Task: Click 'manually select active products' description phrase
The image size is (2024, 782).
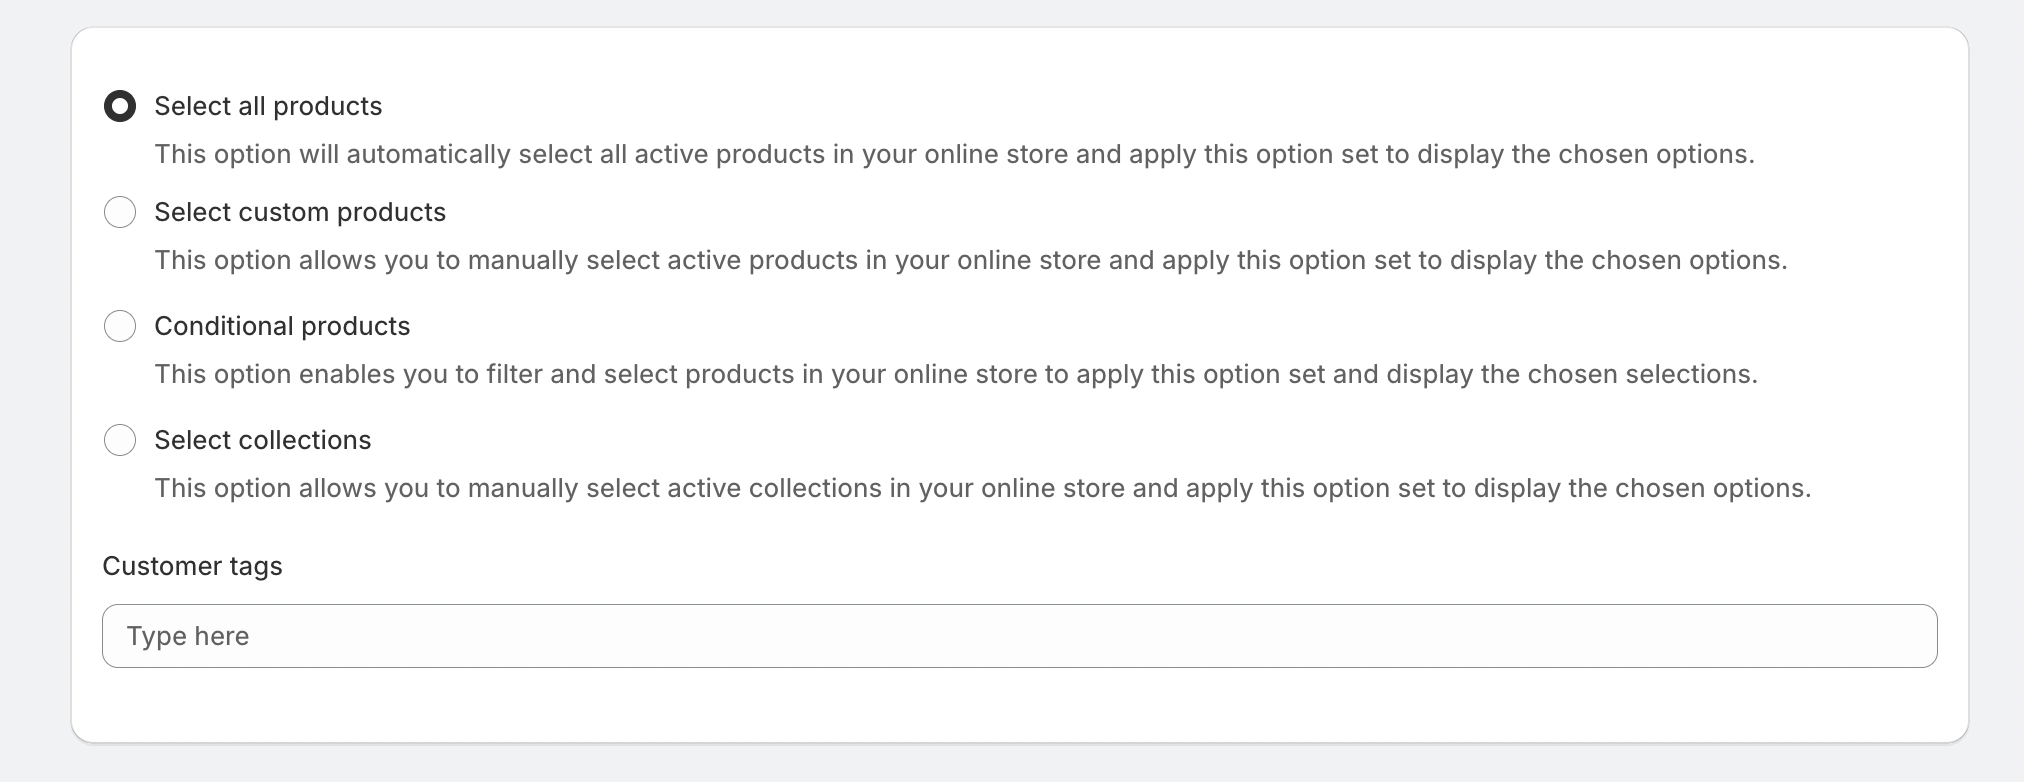Action: click(662, 260)
